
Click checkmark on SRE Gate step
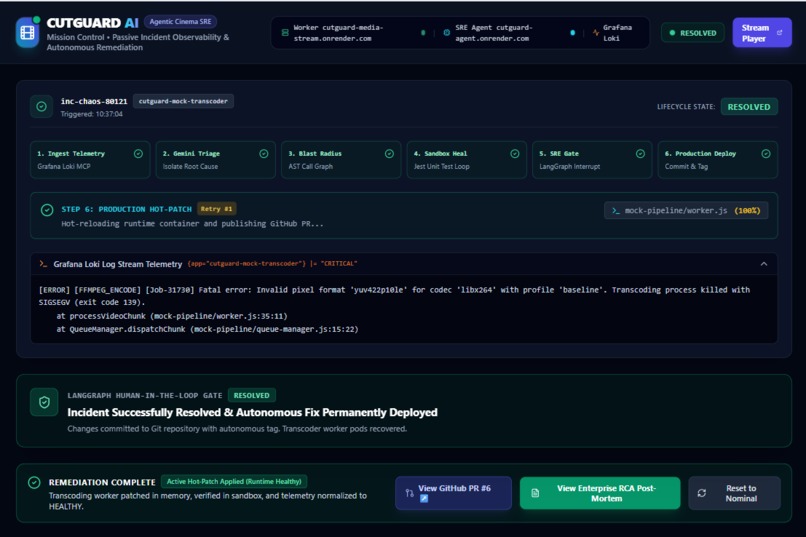click(x=640, y=154)
